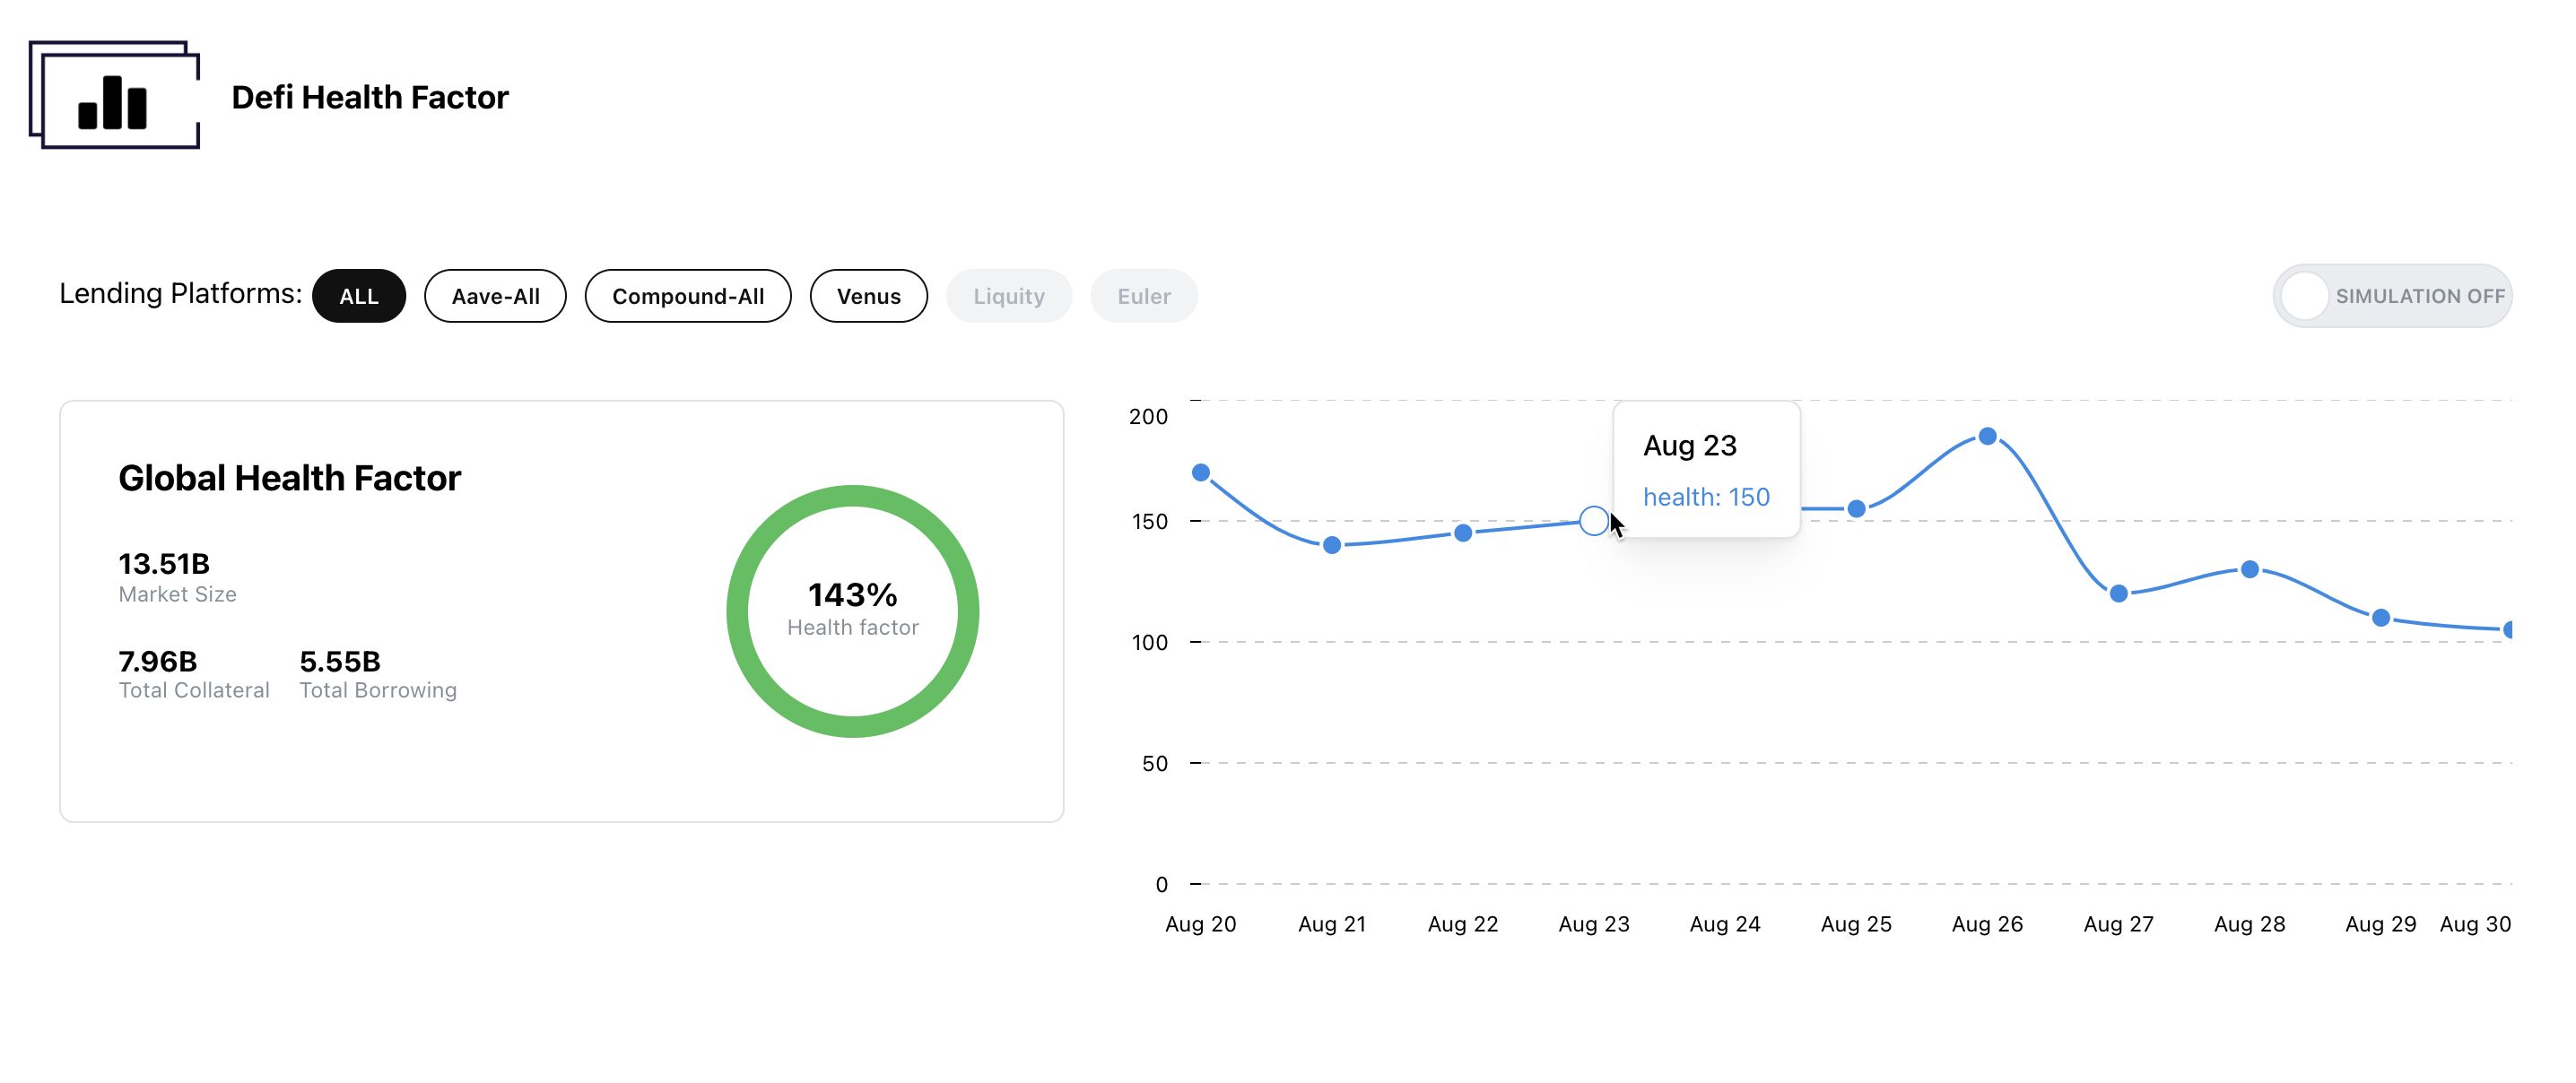Select the Aug 27 chart data point
Screen dimensions: 2576x1083
(2119, 594)
